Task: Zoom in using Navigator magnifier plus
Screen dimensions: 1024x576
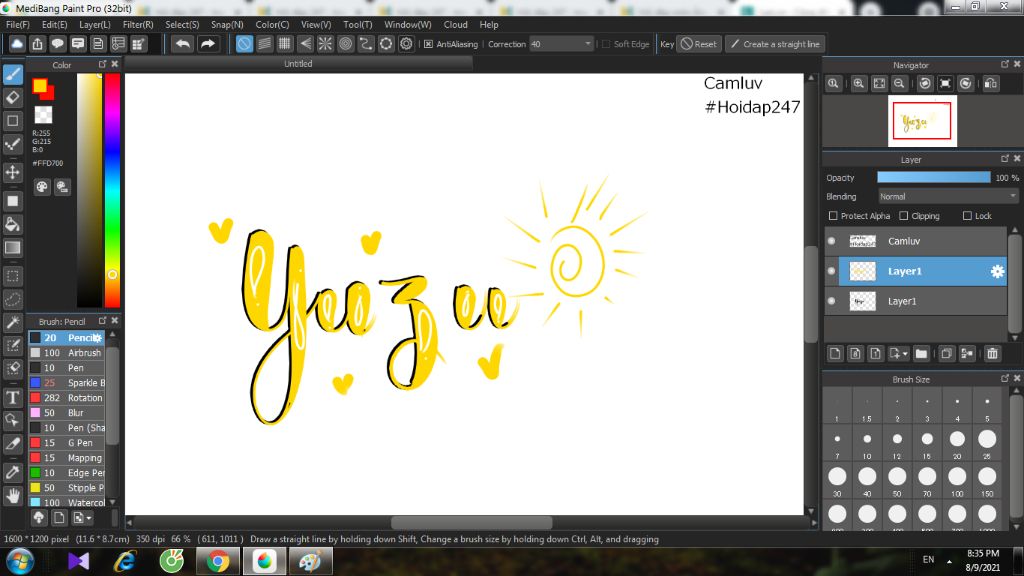Action: point(859,84)
